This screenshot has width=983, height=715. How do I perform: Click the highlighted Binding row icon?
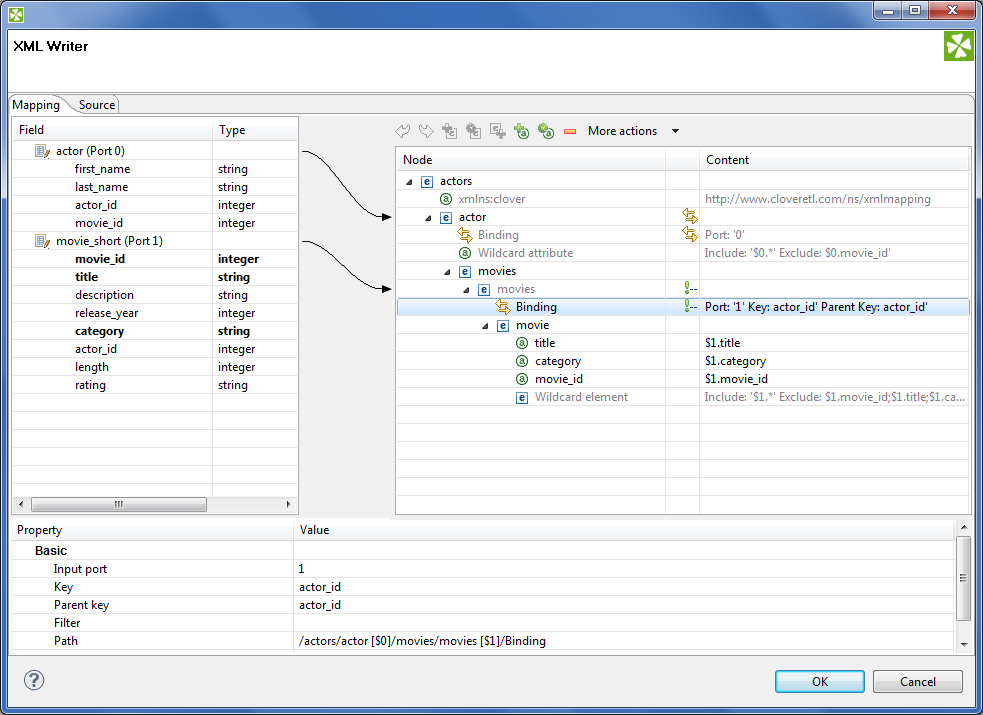[x=503, y=307]
